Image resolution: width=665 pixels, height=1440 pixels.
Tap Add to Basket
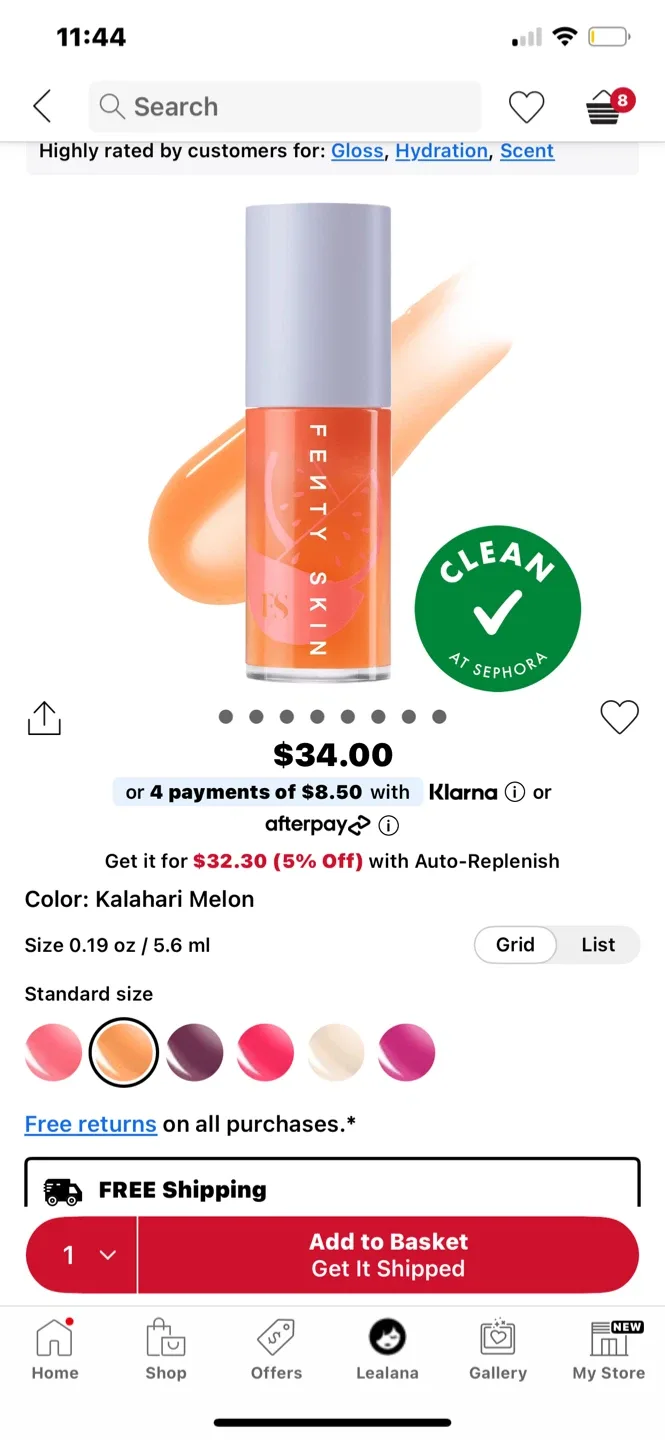388,1255
